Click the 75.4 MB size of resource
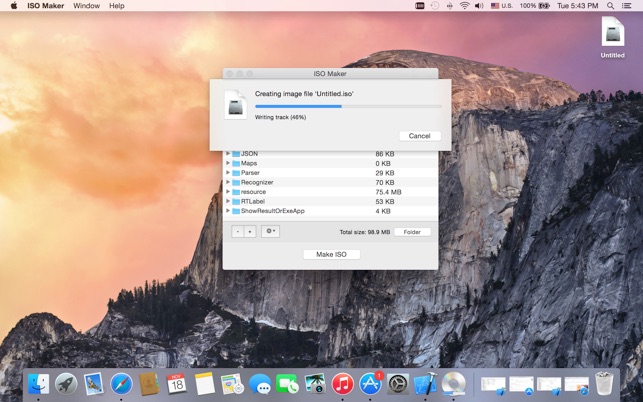Image resolution: width=643 pixels, height=402 pixels. (x=388, y=192)
